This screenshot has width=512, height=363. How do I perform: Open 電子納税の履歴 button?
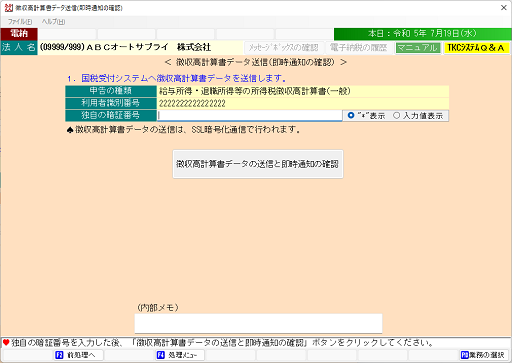click(x=359, y=48)
